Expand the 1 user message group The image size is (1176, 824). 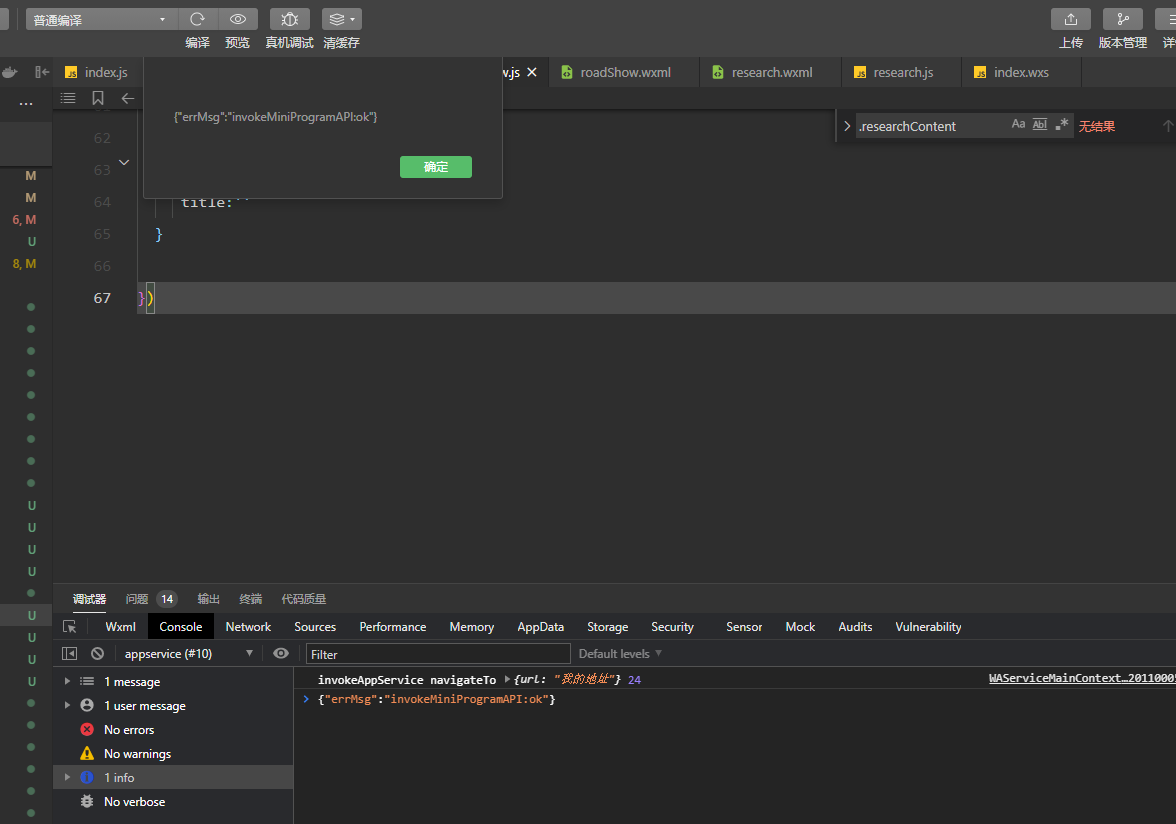pos(68,706)
